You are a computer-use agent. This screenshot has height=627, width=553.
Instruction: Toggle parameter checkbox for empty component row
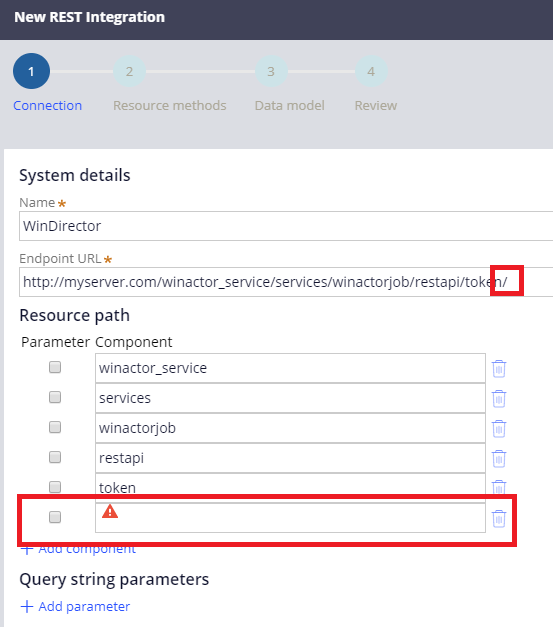pyautogui.click(x=55, y=517)
